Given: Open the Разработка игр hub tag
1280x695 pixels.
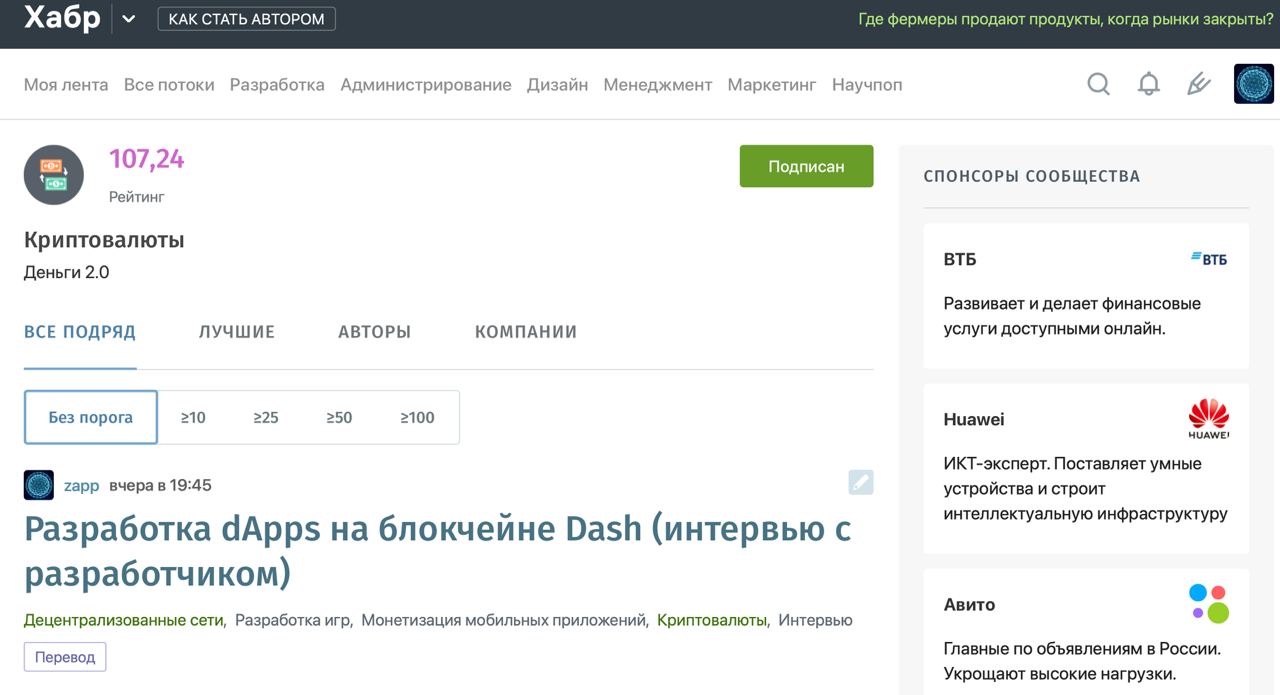Looking at the screenshot, I should point(293,620).
